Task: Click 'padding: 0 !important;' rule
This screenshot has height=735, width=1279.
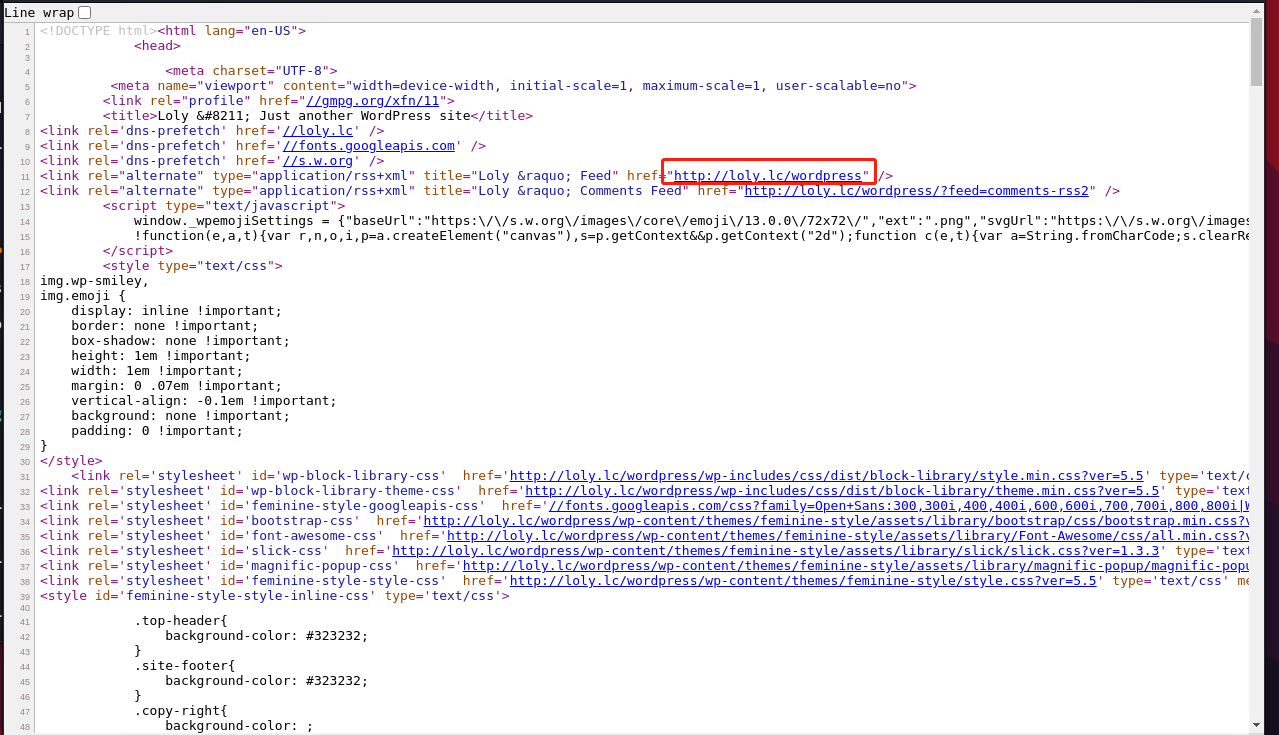Action: tap(157, 431)
